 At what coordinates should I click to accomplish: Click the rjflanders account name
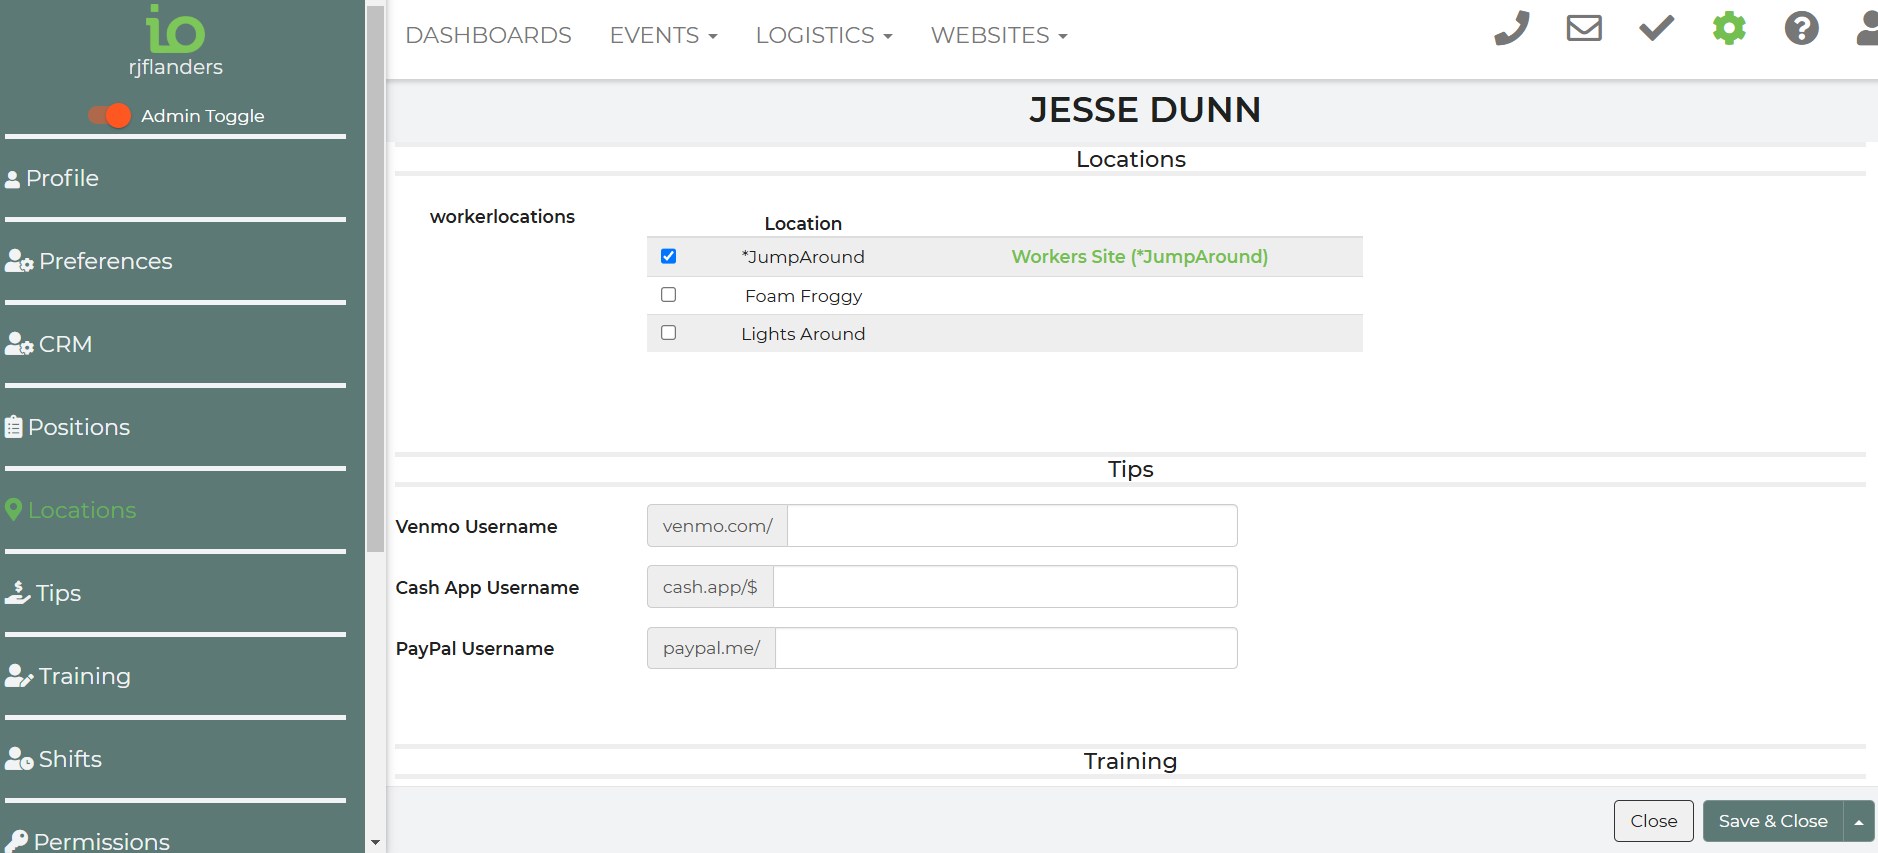176,67
